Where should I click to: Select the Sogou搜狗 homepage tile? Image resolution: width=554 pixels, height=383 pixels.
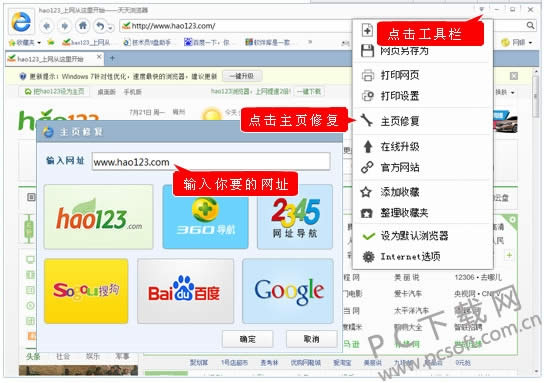click(x=86, y=291)
